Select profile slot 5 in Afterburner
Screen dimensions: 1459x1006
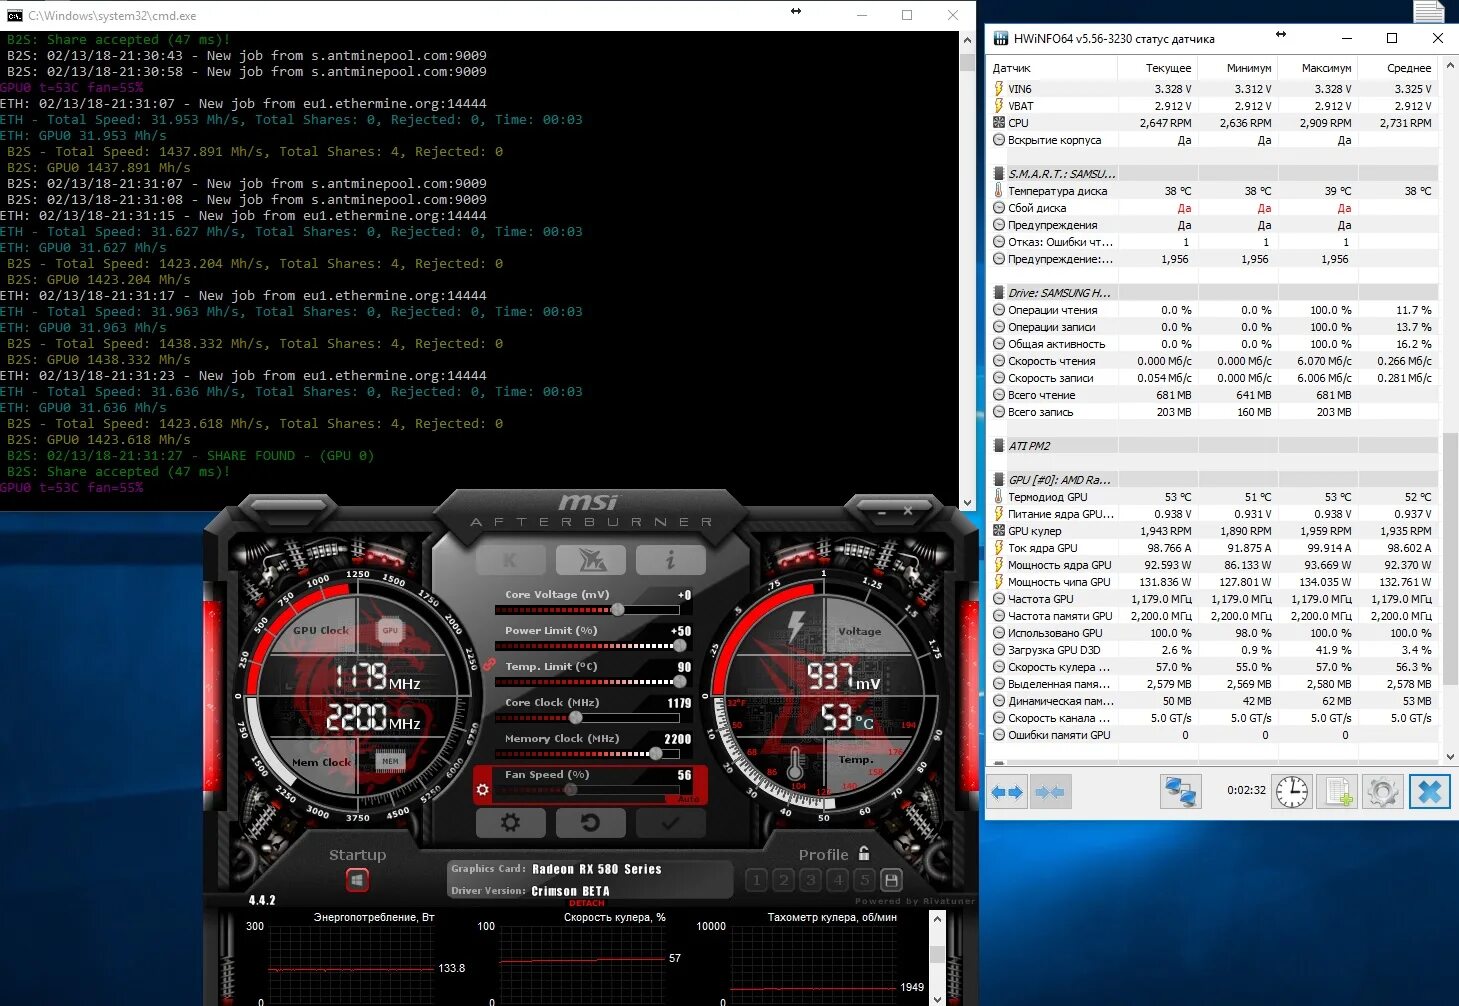(x=865, y=880)
